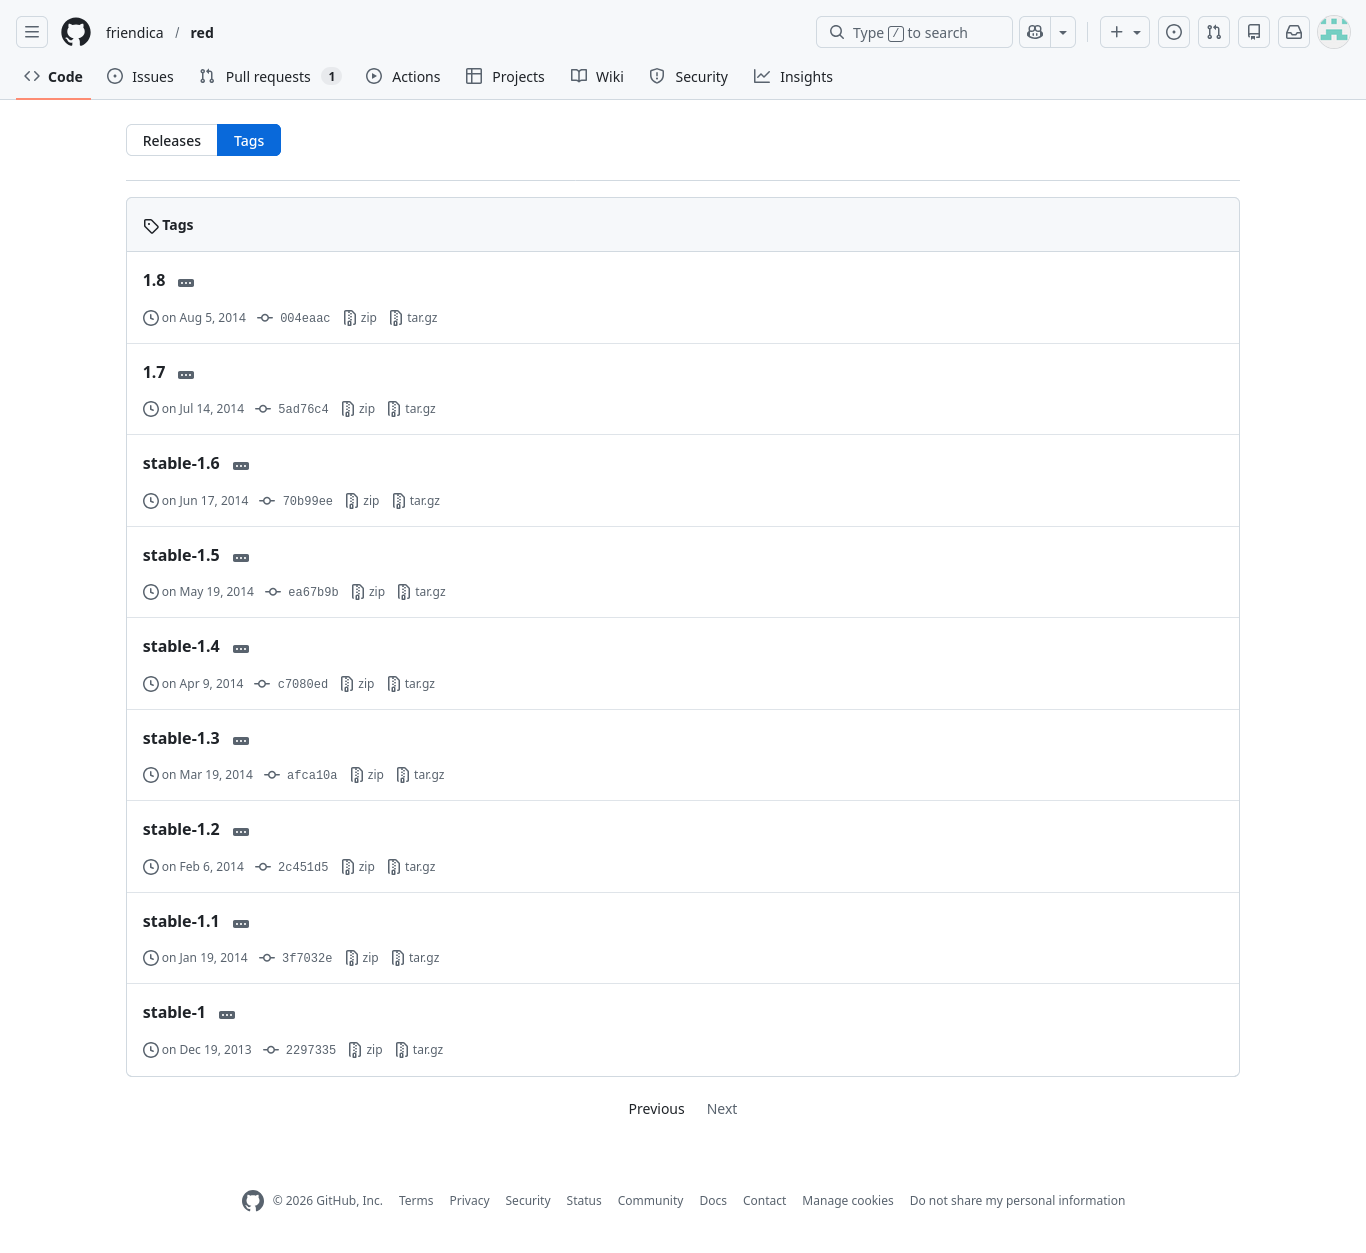This screenshot has height=1253, width=1366.
Task: Open the notifications inbox icon
Action: (1294, 32)
